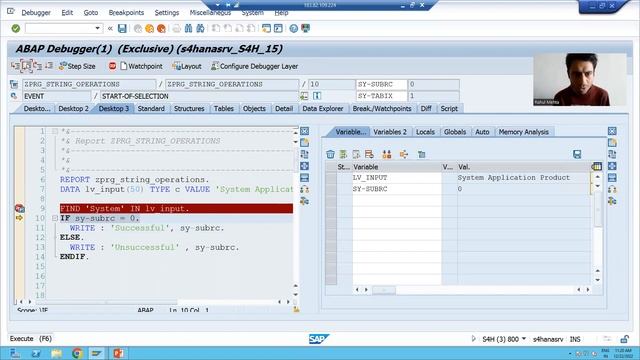Close the source code tool via top icon
The width and height of the screenshot is (640, 360).
(x=304, y=131)
